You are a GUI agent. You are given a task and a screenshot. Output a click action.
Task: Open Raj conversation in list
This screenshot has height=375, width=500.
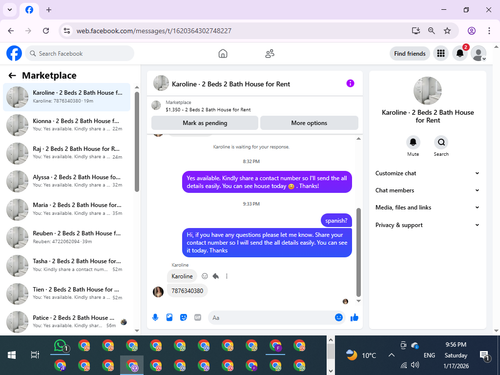pyautogui.click(x=67, y=153)
